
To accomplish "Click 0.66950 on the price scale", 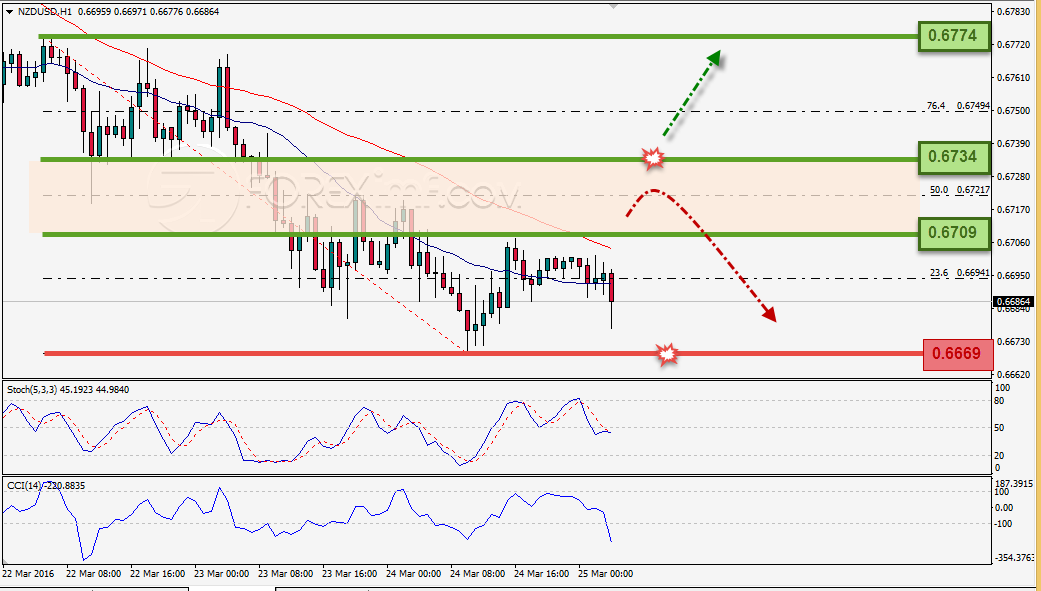I will pos(1014,276).
